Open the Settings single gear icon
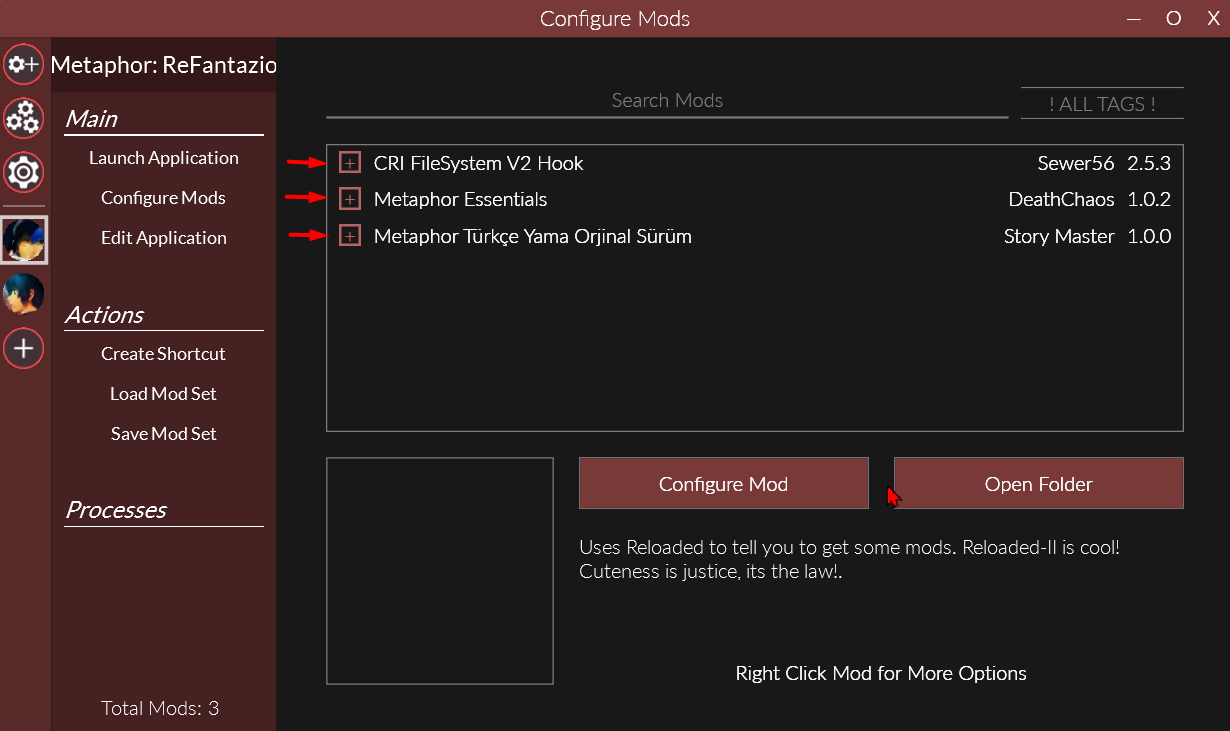This screenshot has height=731, width=1230. 24,172
